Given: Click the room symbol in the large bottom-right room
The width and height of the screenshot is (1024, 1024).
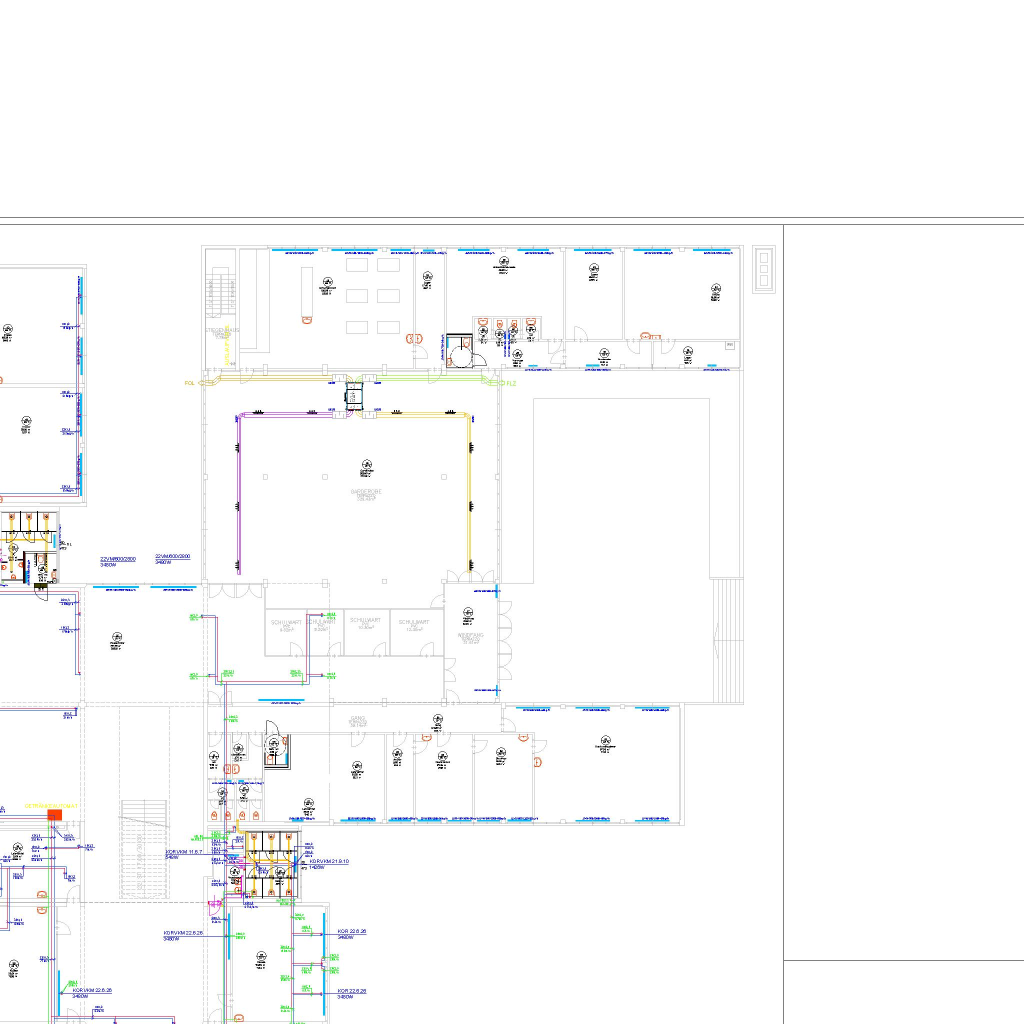Looking at the screenshot, I should point(605,743).
